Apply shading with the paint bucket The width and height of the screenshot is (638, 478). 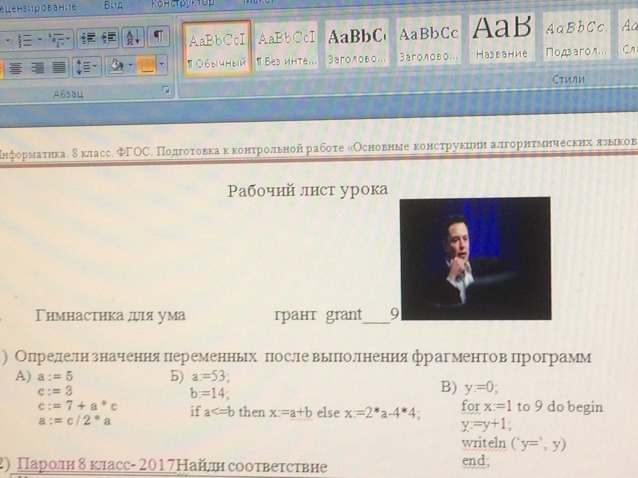tap(116, 65)
